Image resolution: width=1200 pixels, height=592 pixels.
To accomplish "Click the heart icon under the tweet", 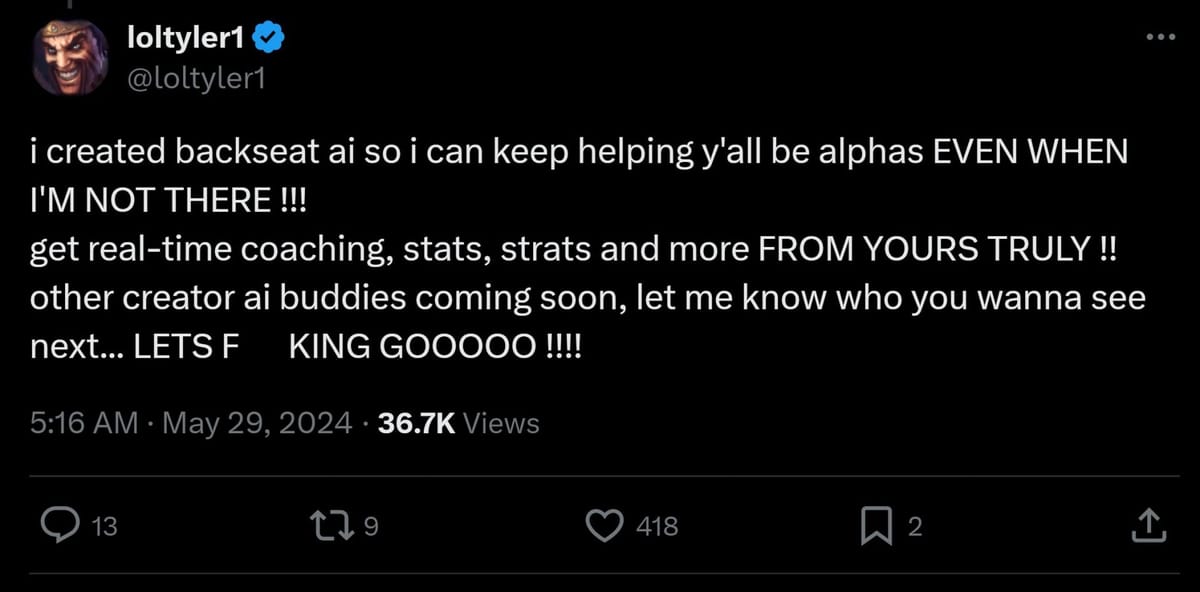I will point(604,524).
